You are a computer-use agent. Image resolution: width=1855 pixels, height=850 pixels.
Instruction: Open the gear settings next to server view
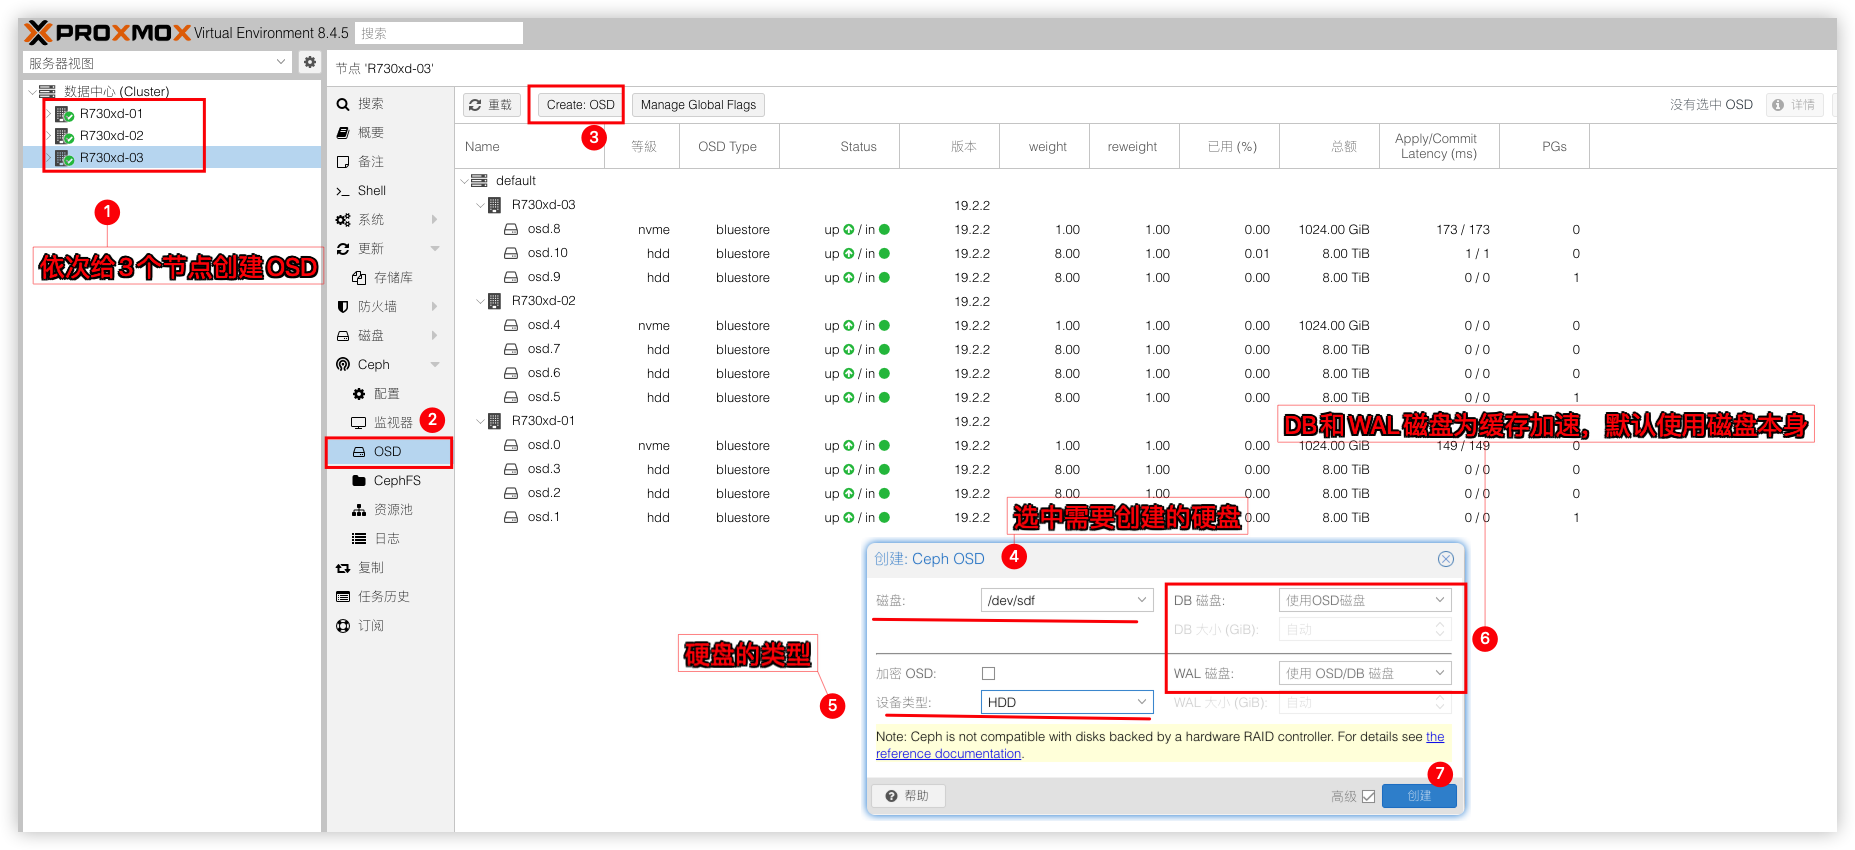[310, 62]
